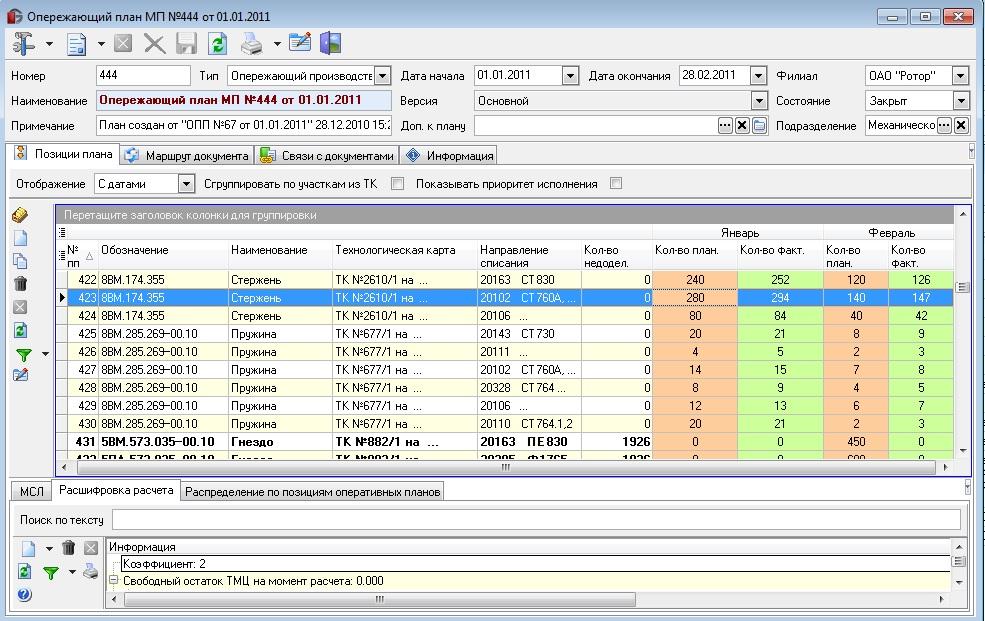
Task: Clear Подразделение field with X button
Action: click(x=961, y=126)
